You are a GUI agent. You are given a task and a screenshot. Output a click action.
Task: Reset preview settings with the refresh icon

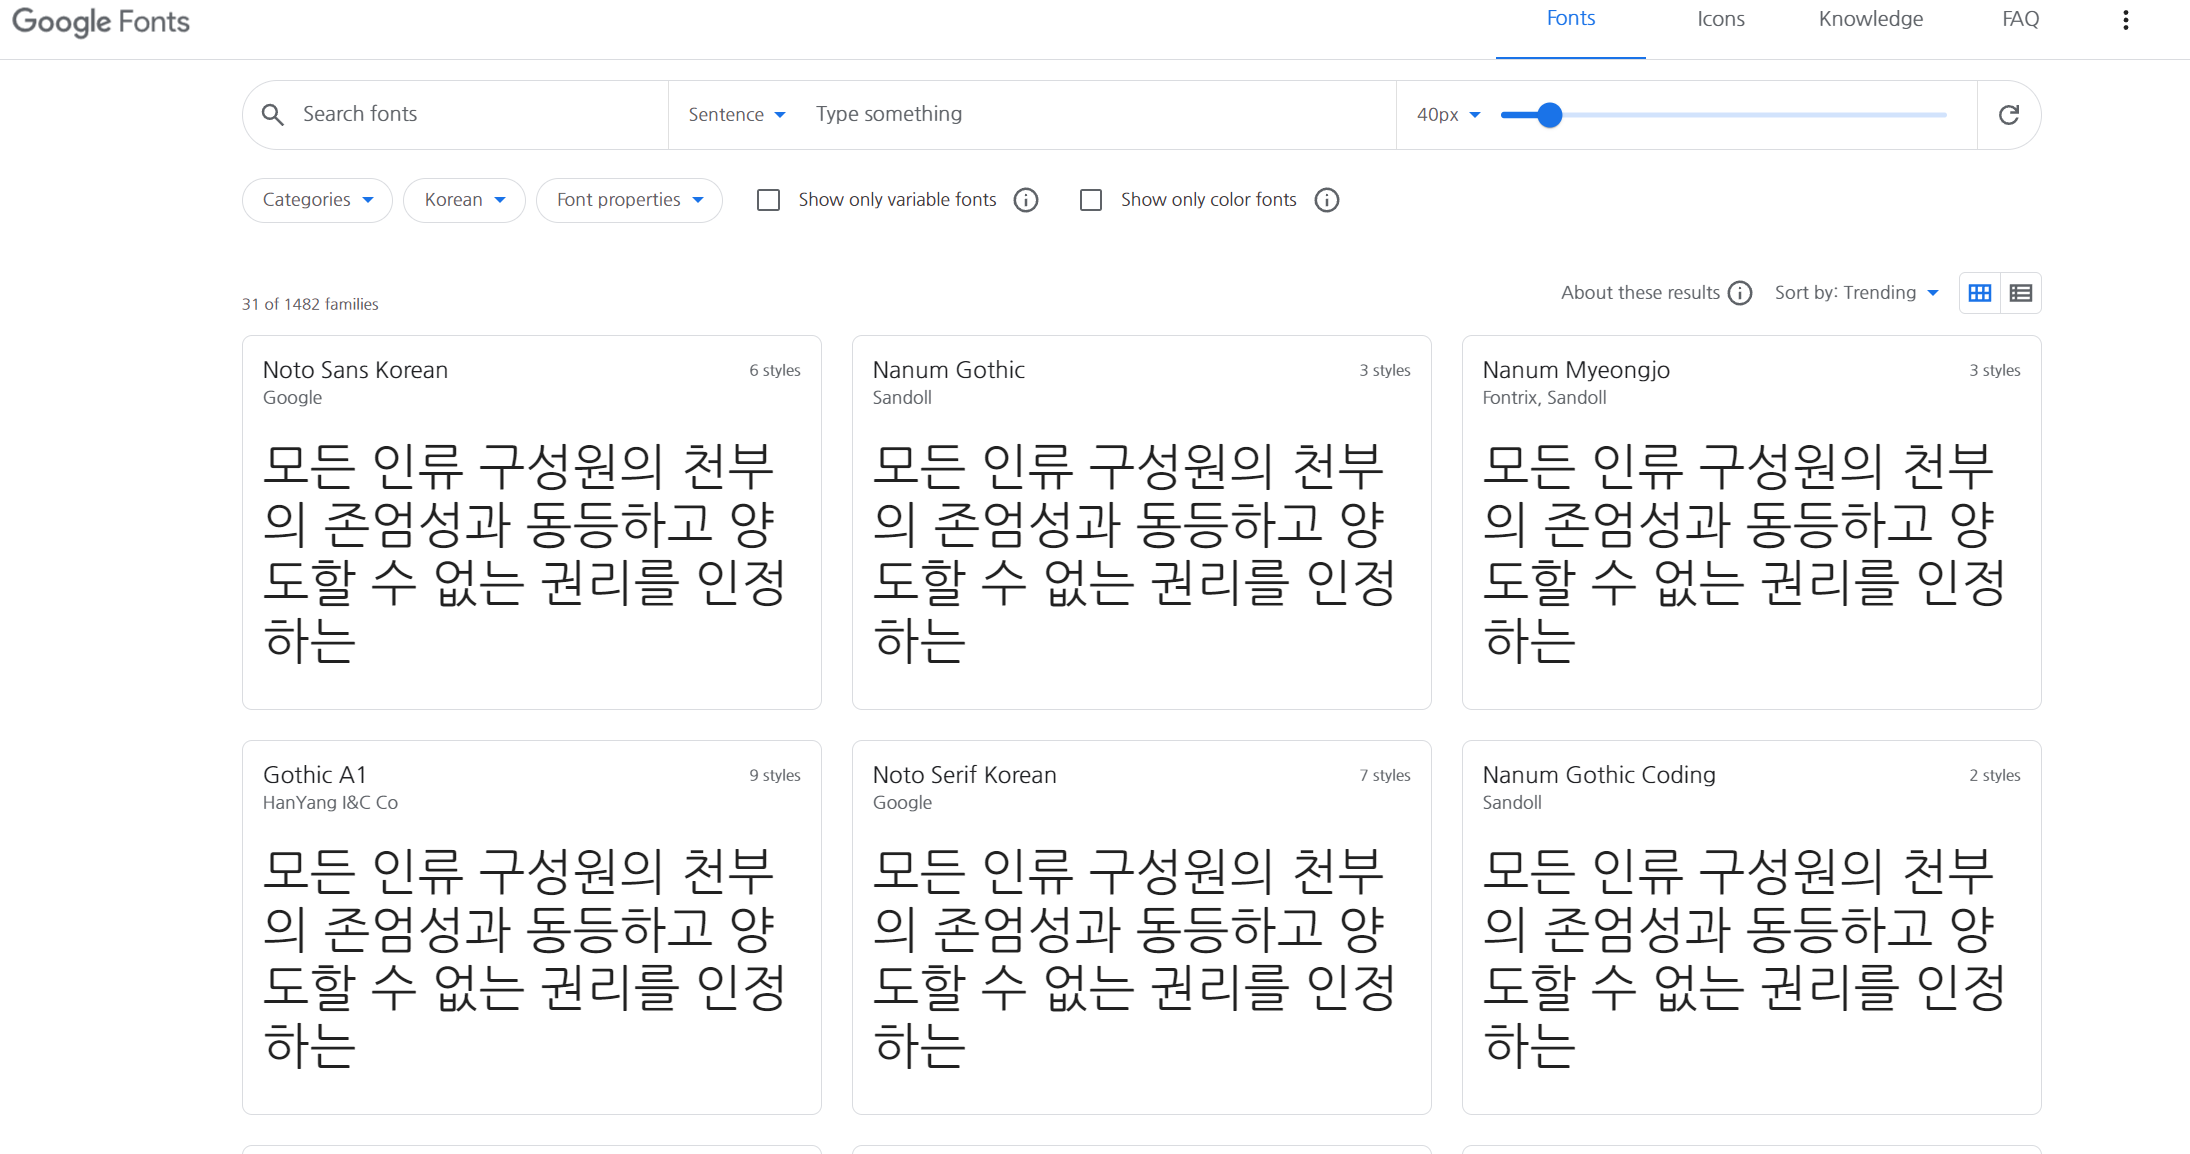(2009, 115)
